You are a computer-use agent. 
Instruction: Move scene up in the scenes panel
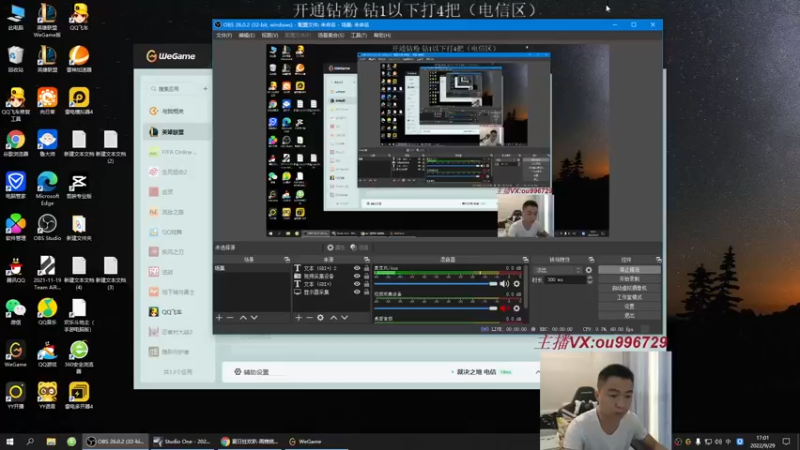[x=243, y=317]
